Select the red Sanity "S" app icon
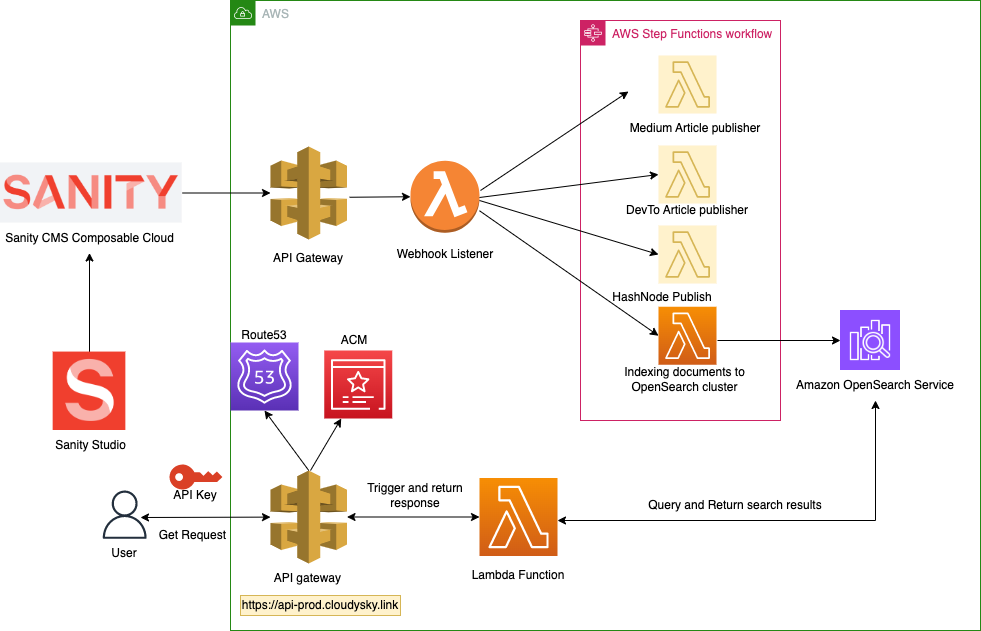The height and width of the screenshot is (631, 981). click(x=88, y=390)
